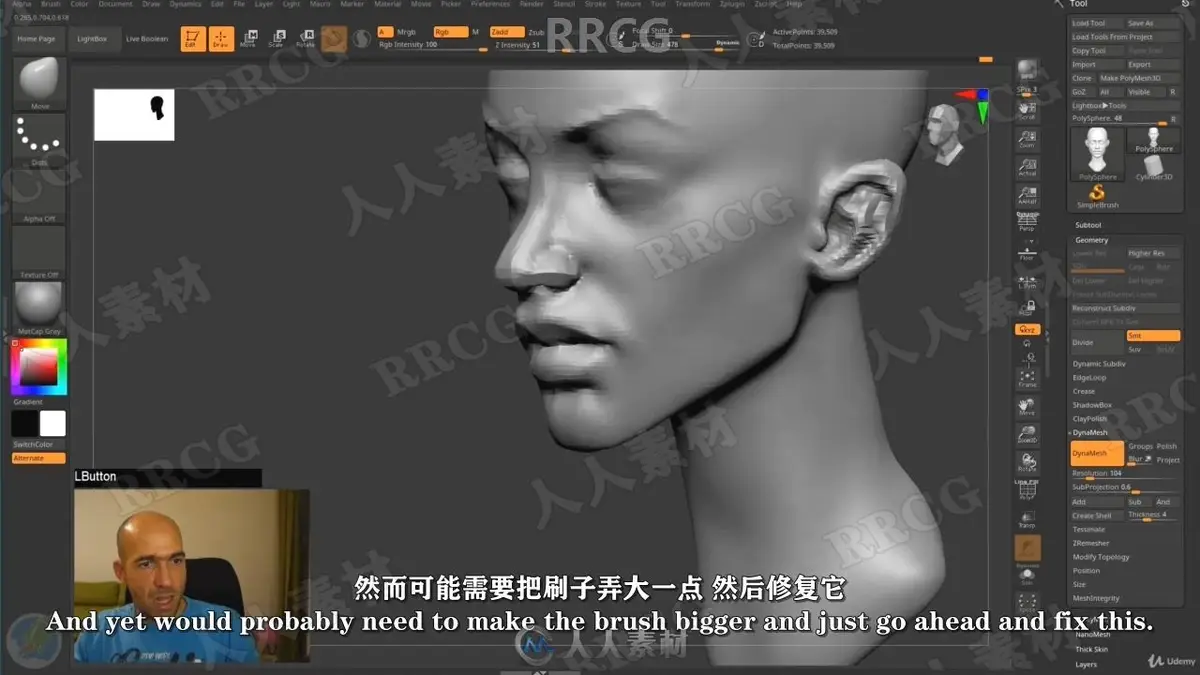
Task: Click the Frame view icon
Action: [x=1027, y=378]
